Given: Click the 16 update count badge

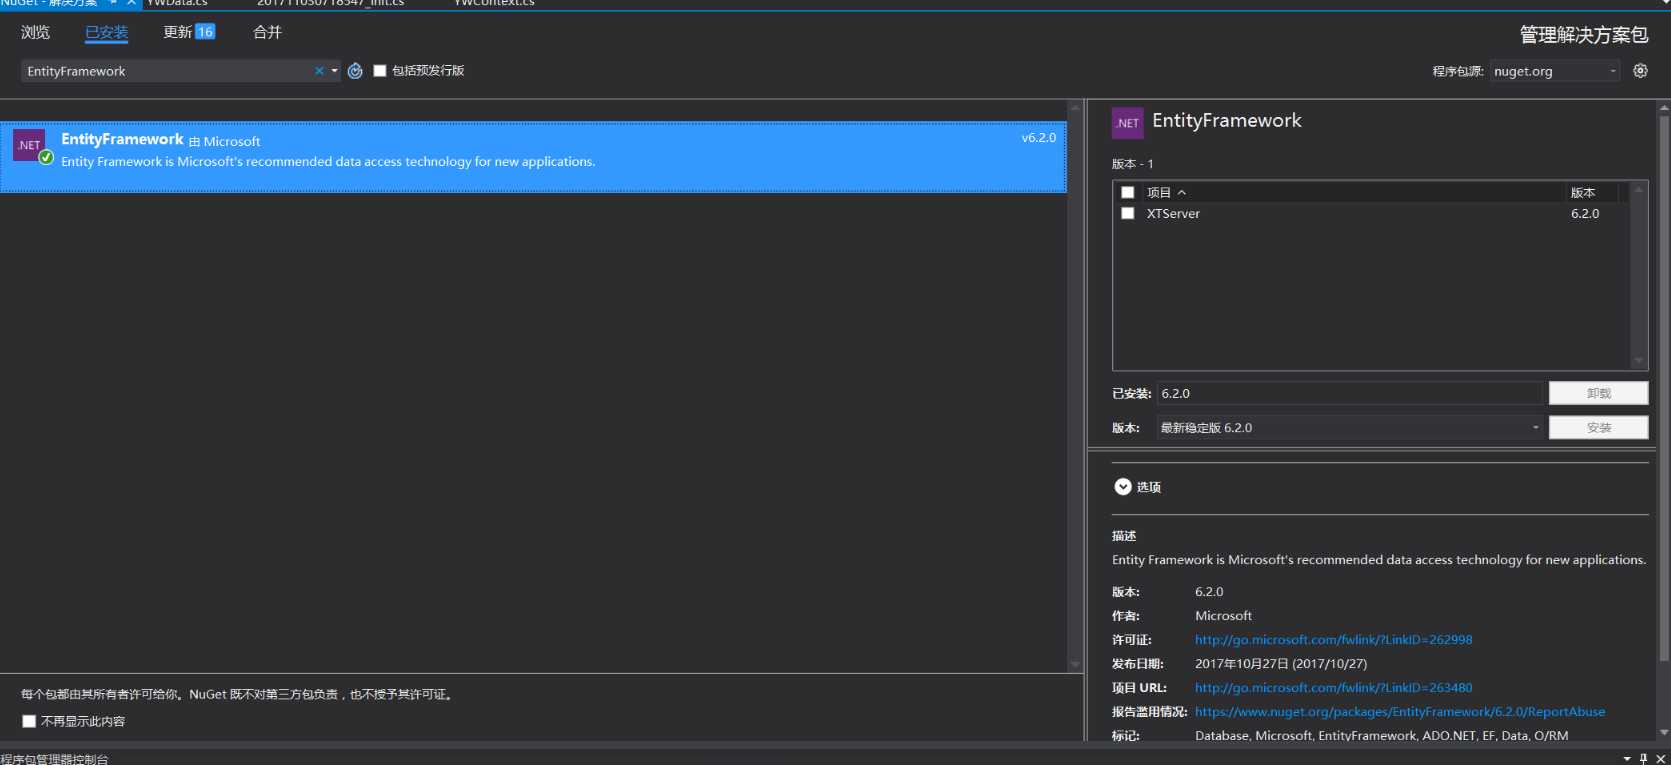Looking at the screenshot, I should [x=205, y=32].
